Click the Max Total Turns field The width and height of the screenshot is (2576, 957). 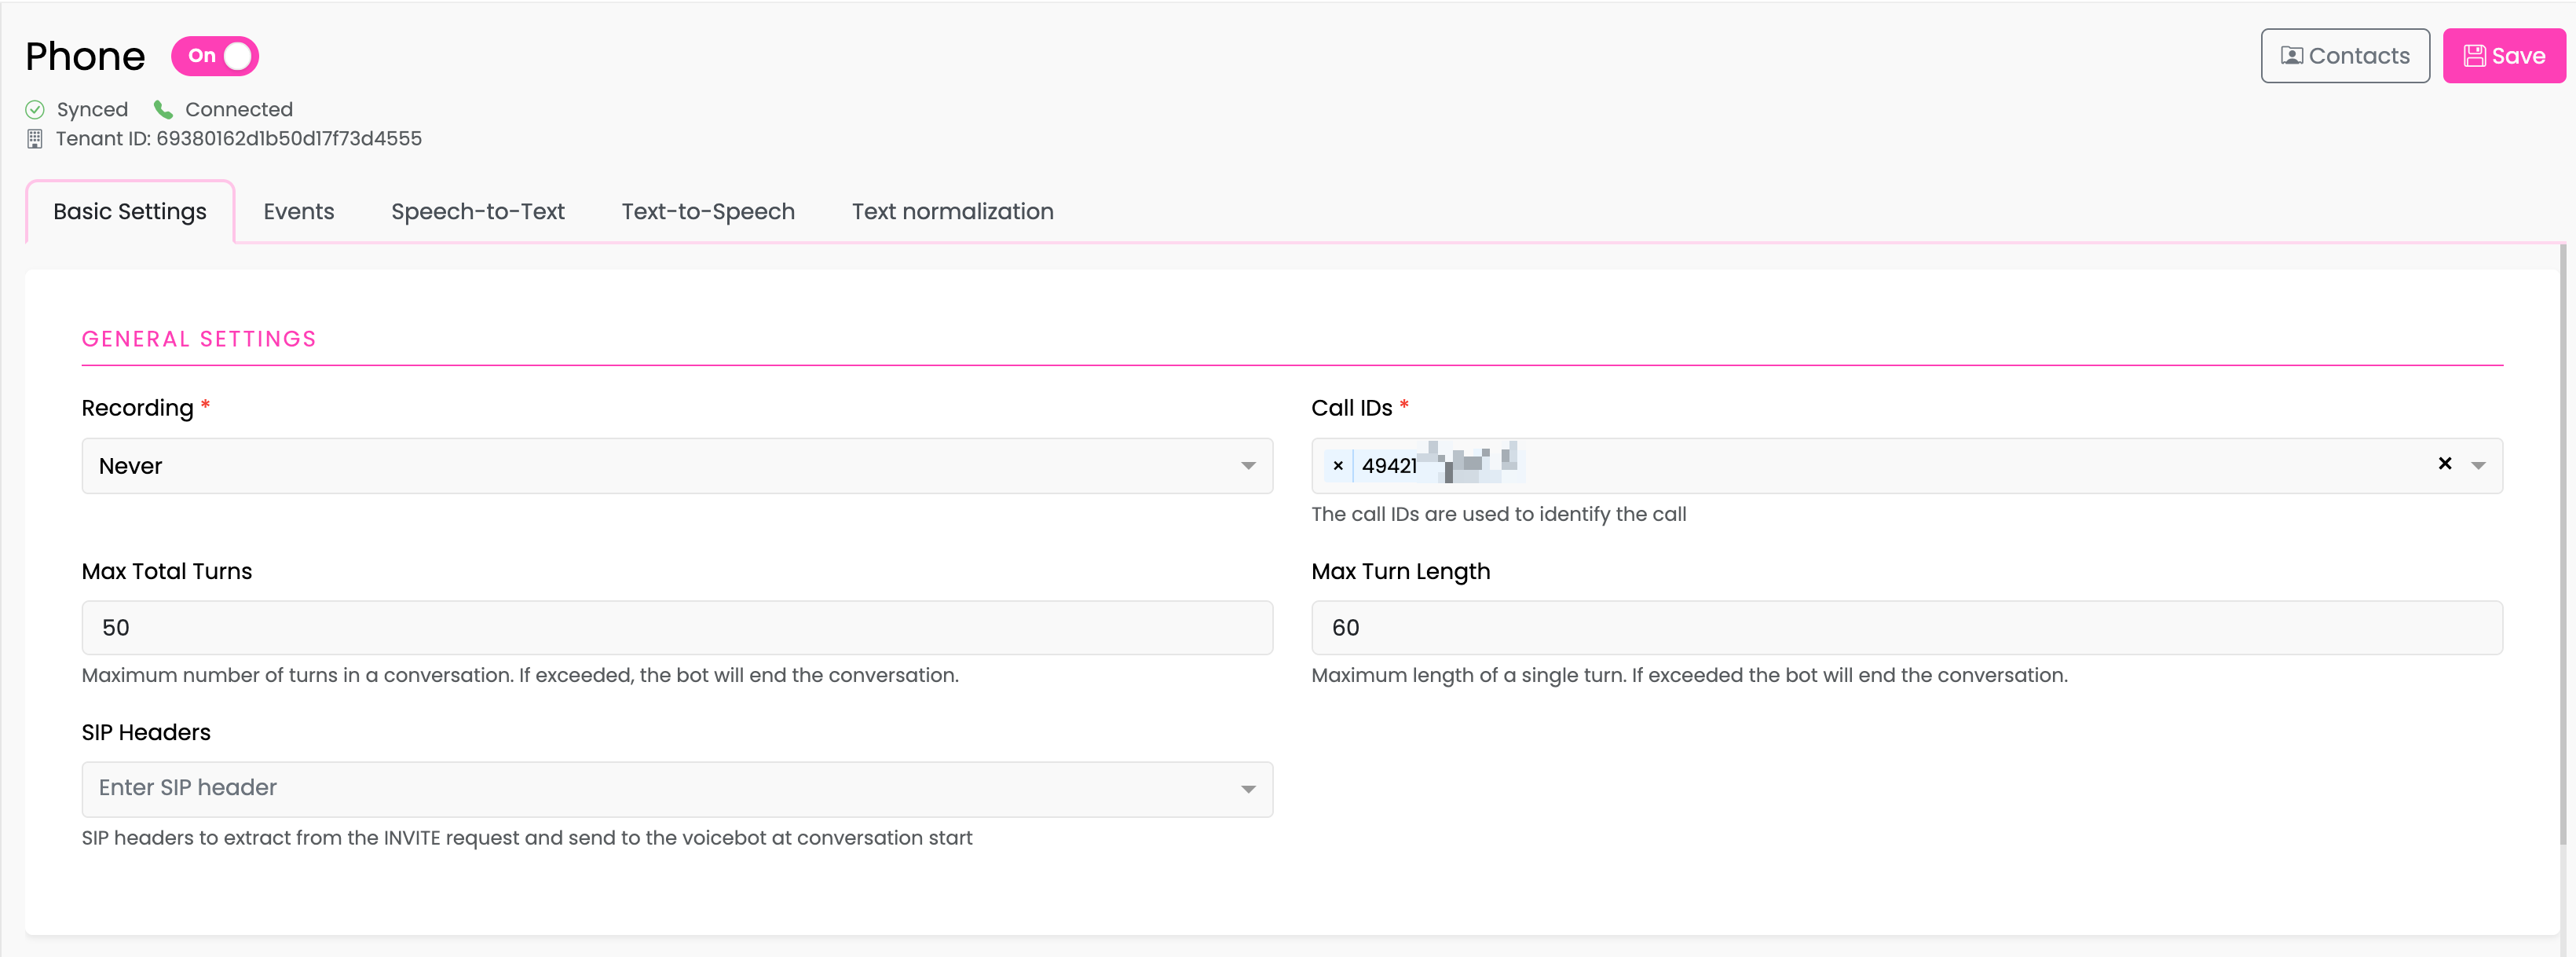click(x=677, y=628)
